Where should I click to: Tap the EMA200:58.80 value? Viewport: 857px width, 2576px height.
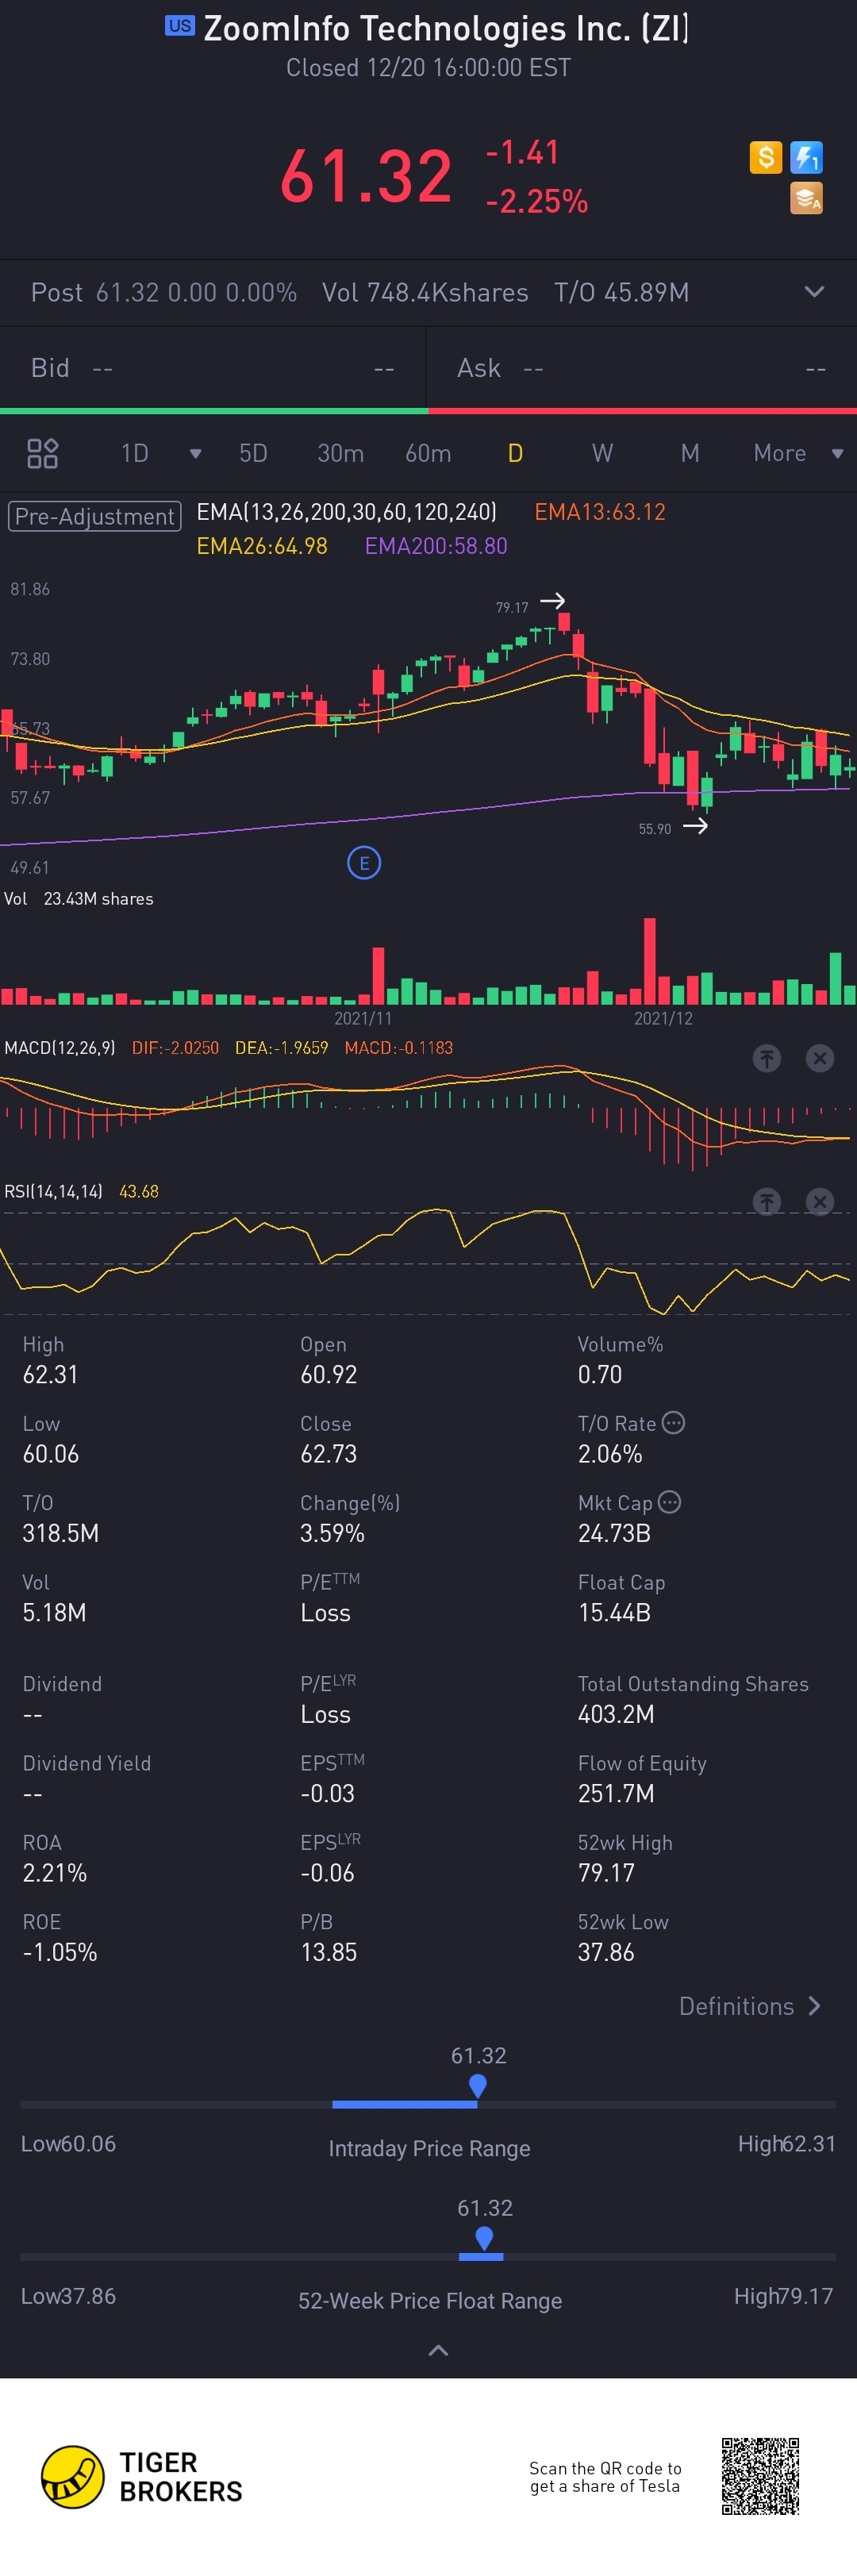436,546
